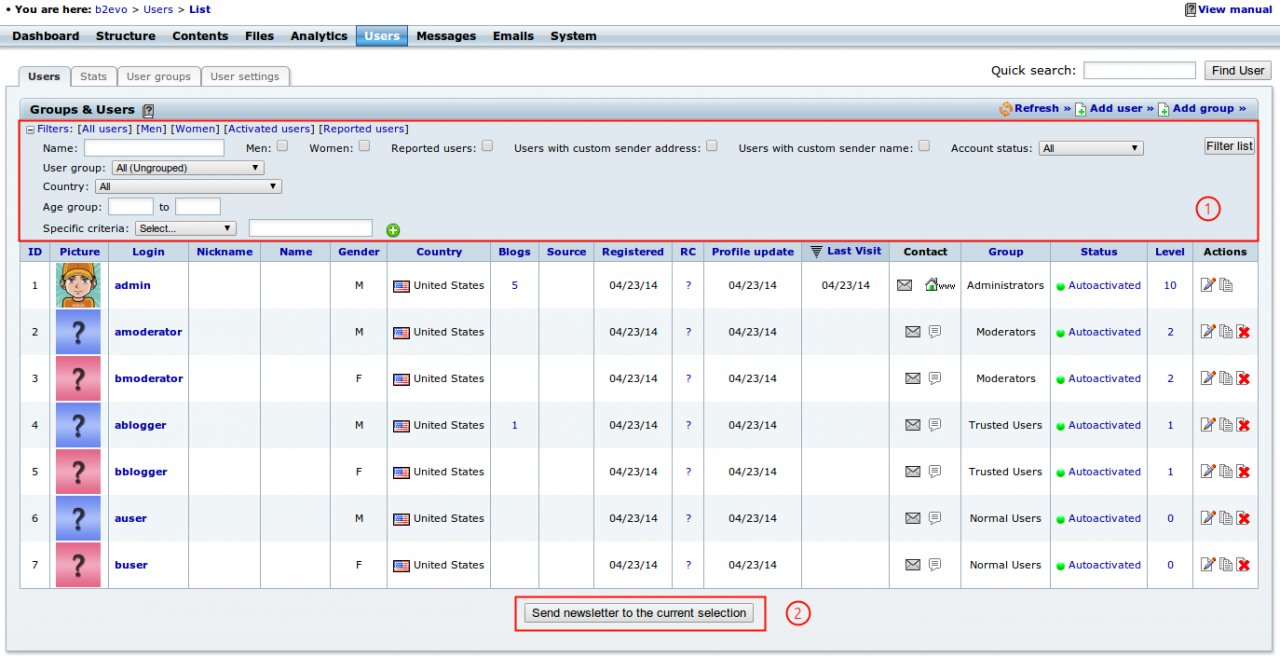Image resolution: width=1280 pixels, height=658 pixels.
Task: Click the green plus add criteria icon
Action: 393,230
